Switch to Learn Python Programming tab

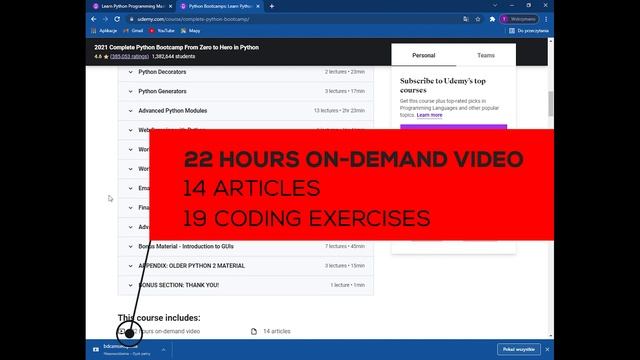coord(132,6)
